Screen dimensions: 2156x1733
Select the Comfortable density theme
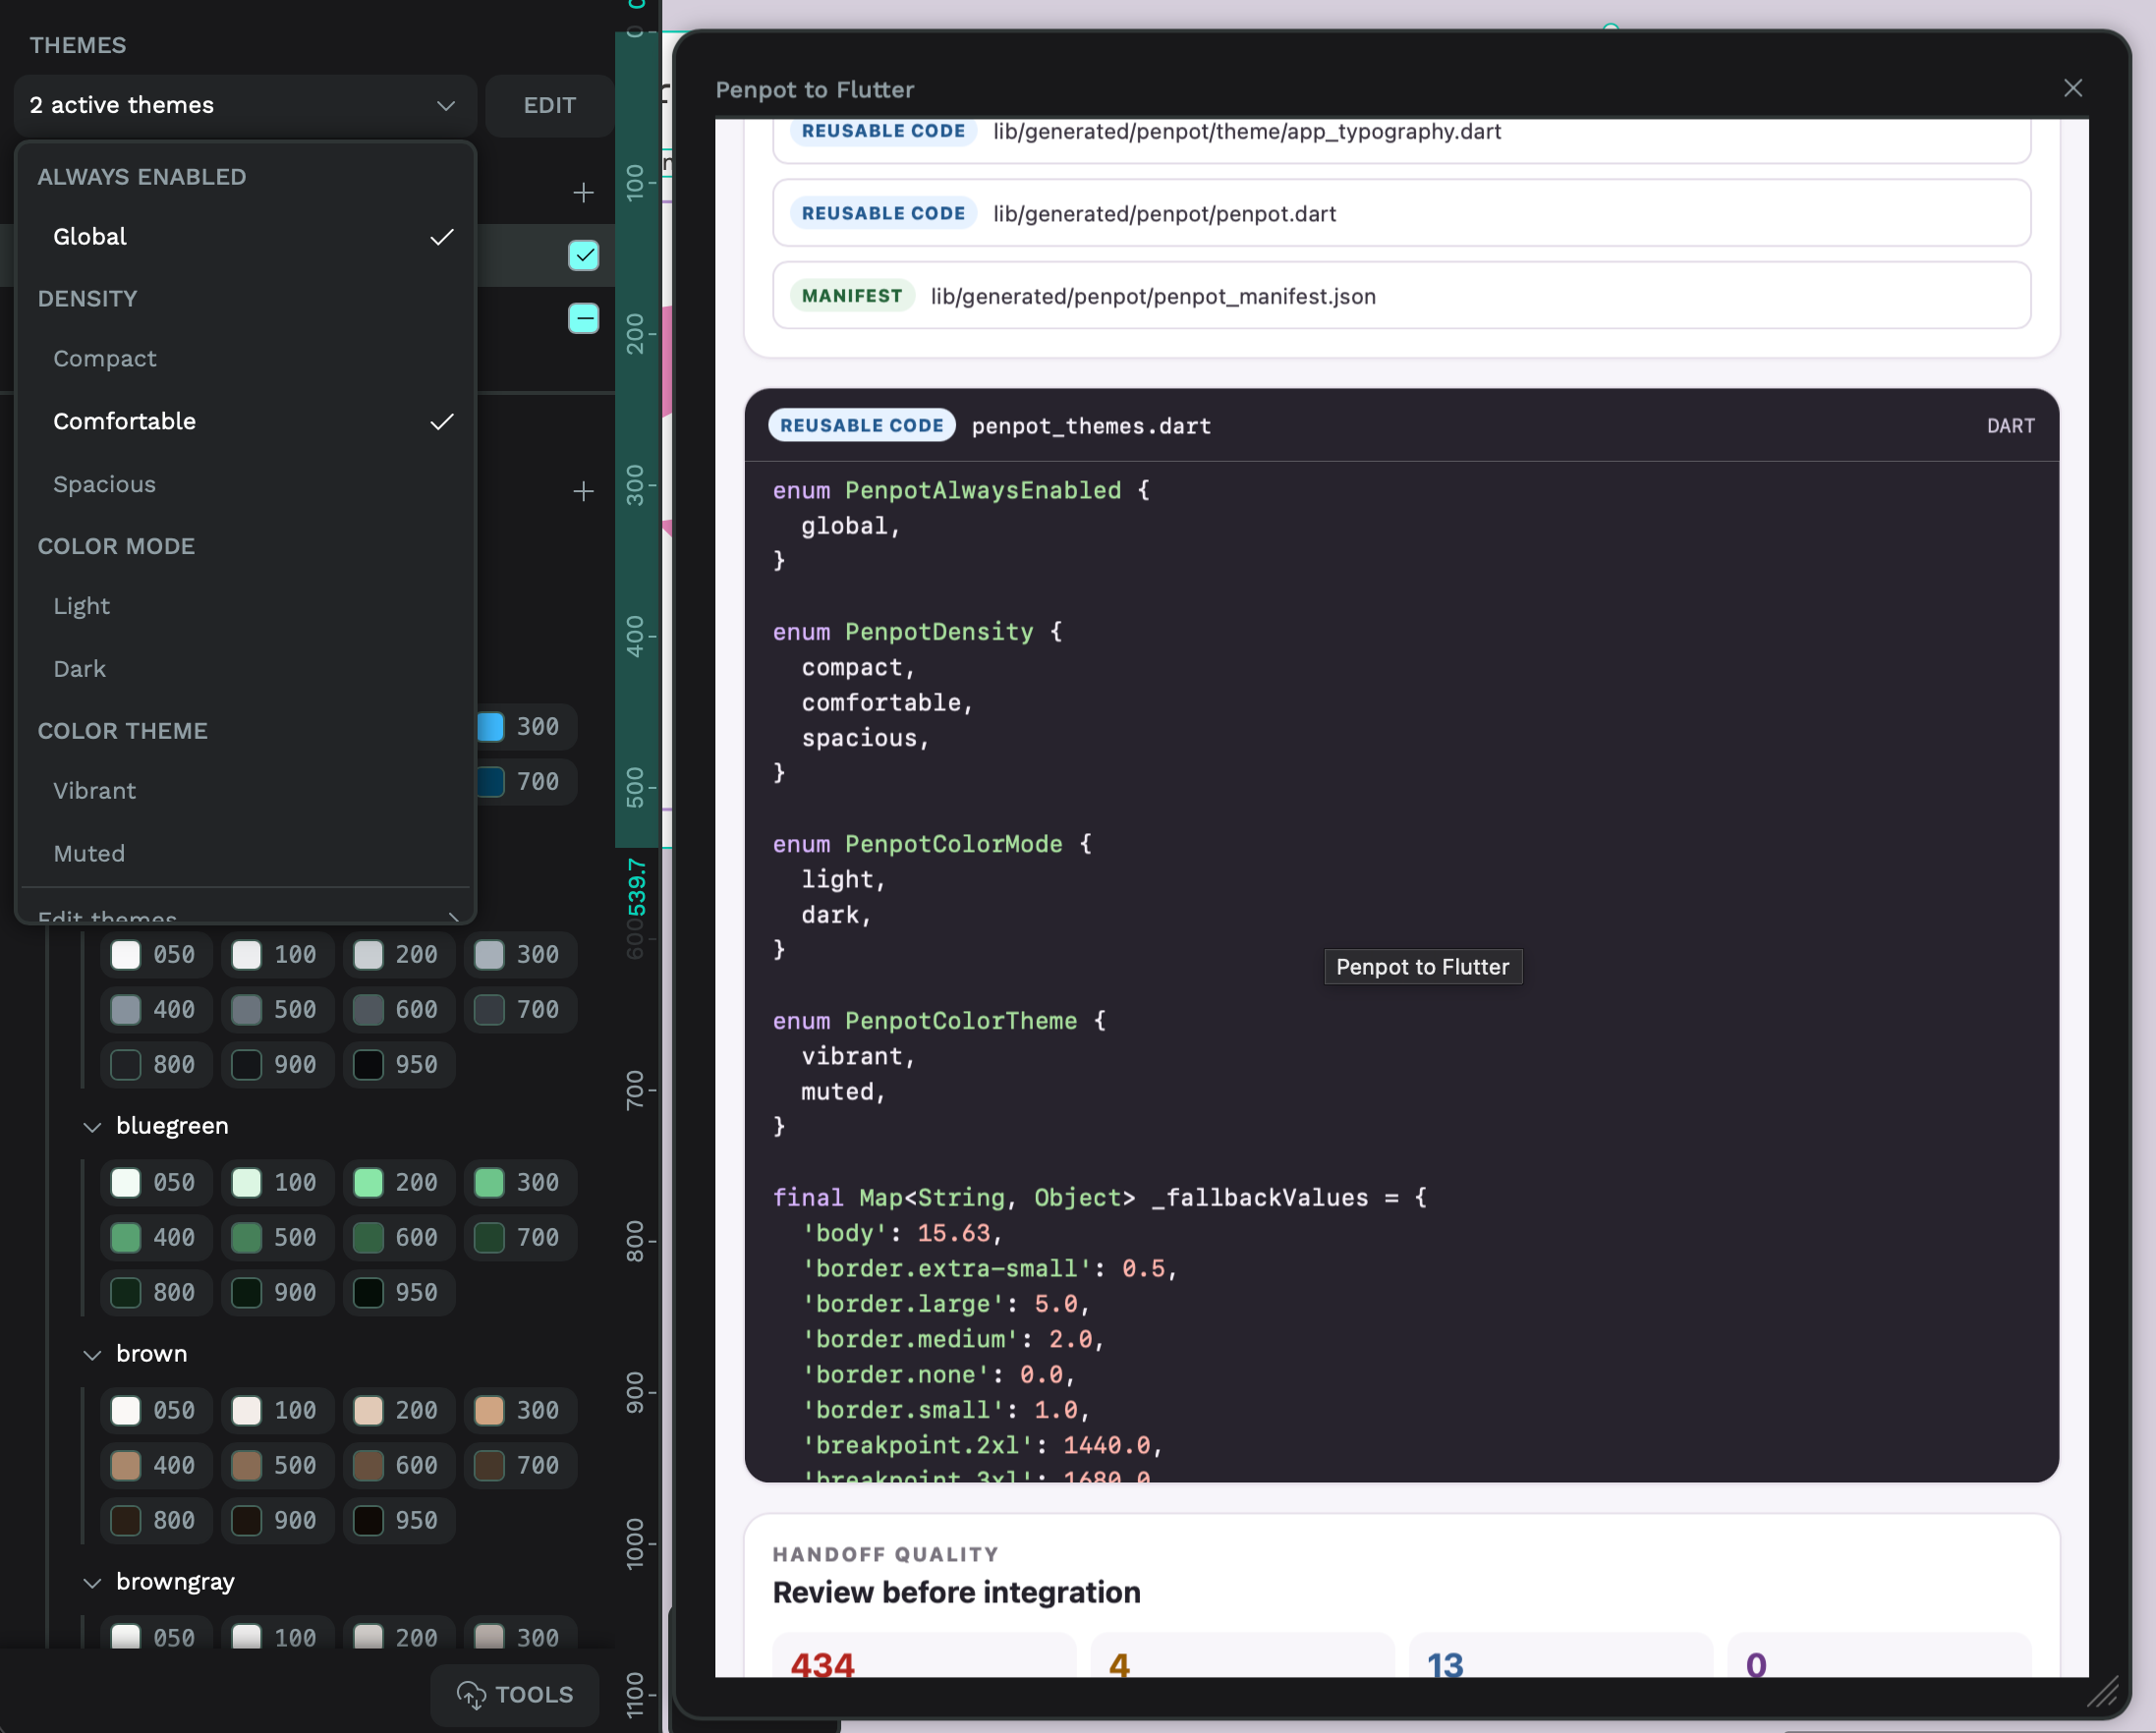[x=245, y=421]
